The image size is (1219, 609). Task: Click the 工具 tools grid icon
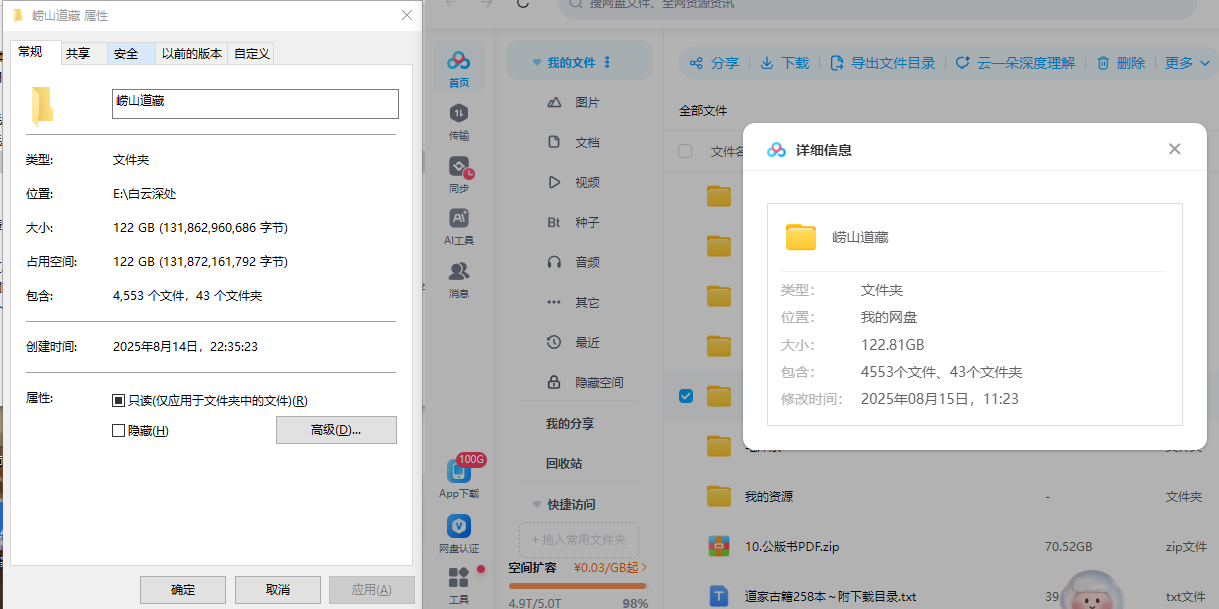tap(459, 579)
